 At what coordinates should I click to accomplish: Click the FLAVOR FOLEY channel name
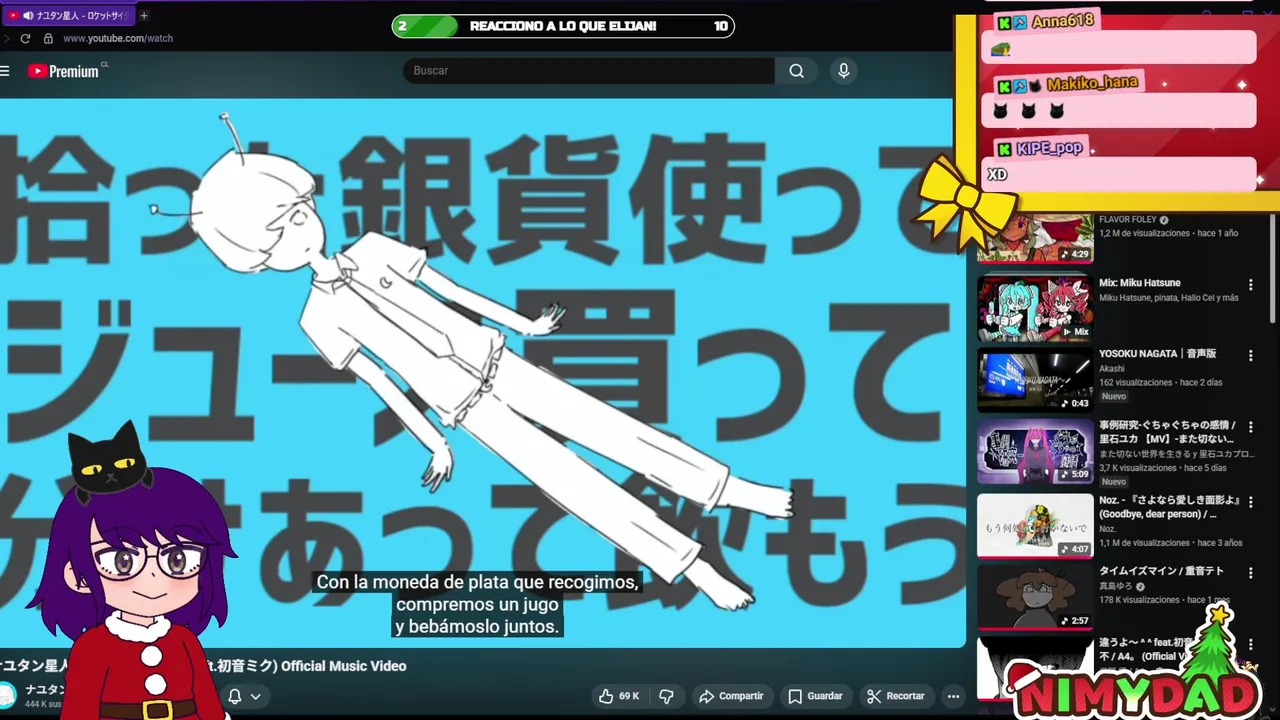point(1127,220)
